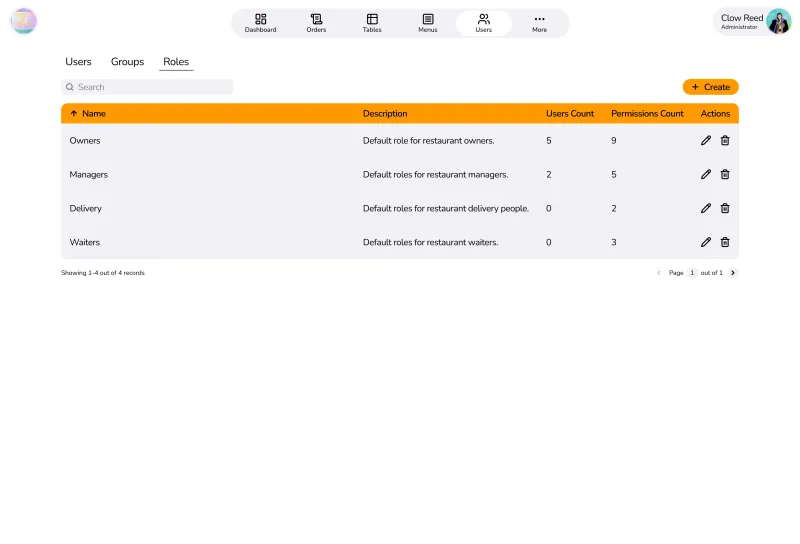The height and width of the screenshot is (544, 800).
Task: Delete the Owners role using trash icon
Action: point(725,141)
